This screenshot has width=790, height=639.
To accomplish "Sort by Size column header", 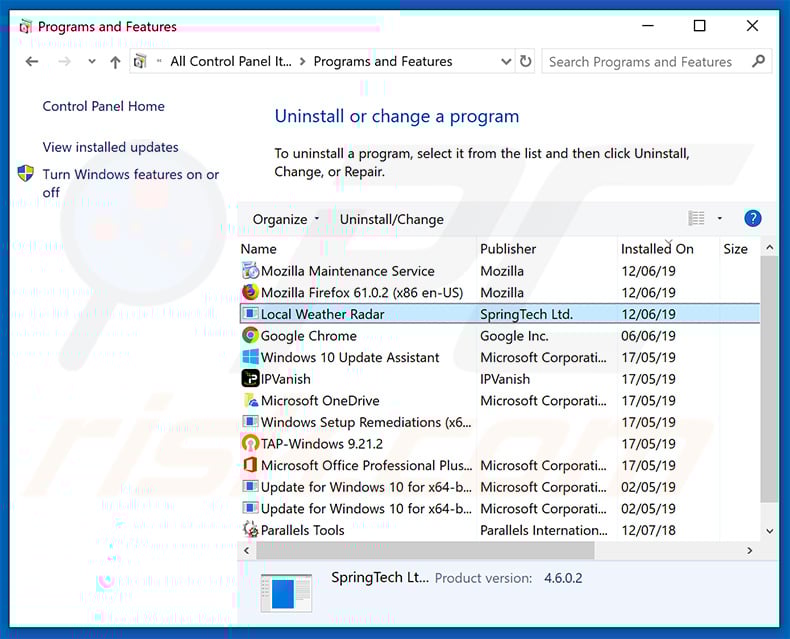I will pos(735,249).
